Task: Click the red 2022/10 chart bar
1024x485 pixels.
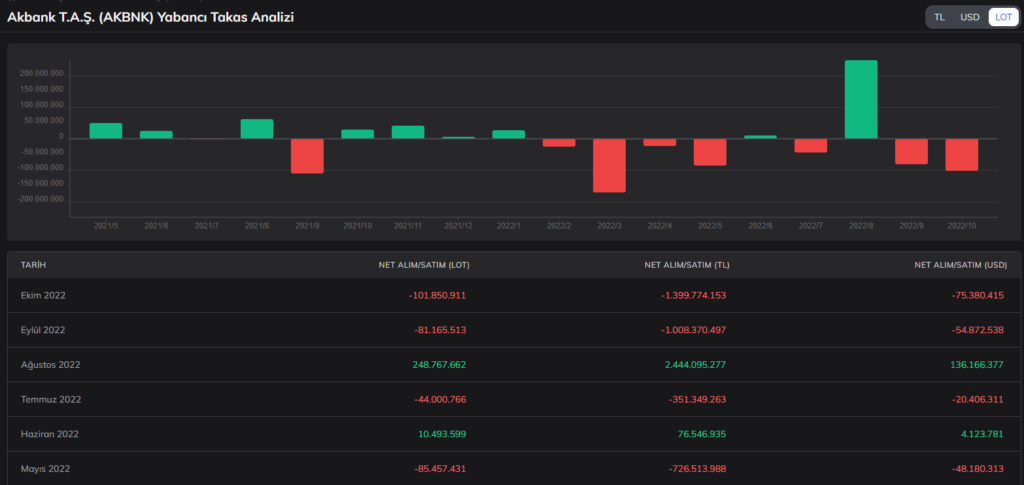Action: tap(962, 155)
